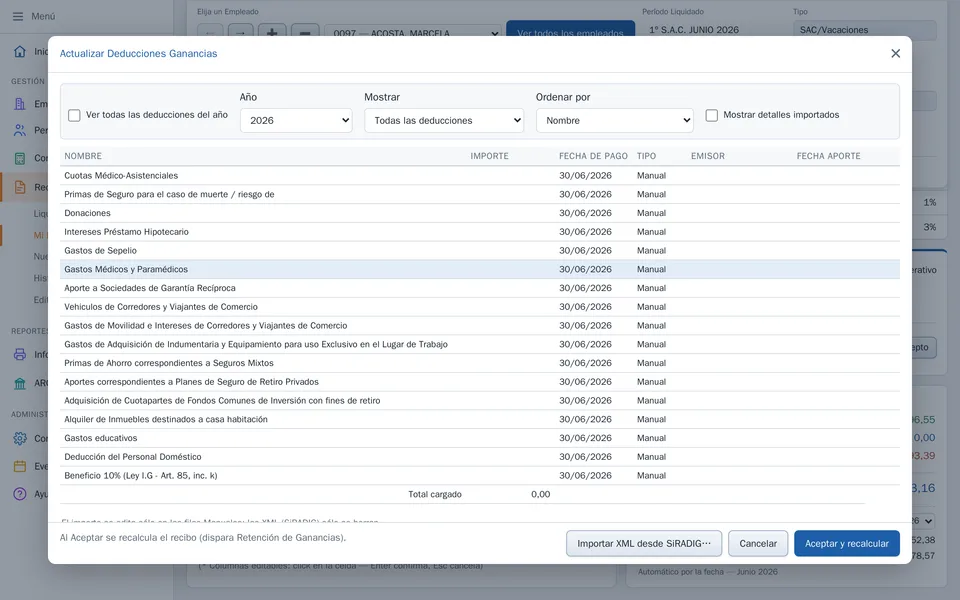
Task: Select 'Alquiler de Inmuebles destinados a casa habitación'
Action: coord(480,419)
